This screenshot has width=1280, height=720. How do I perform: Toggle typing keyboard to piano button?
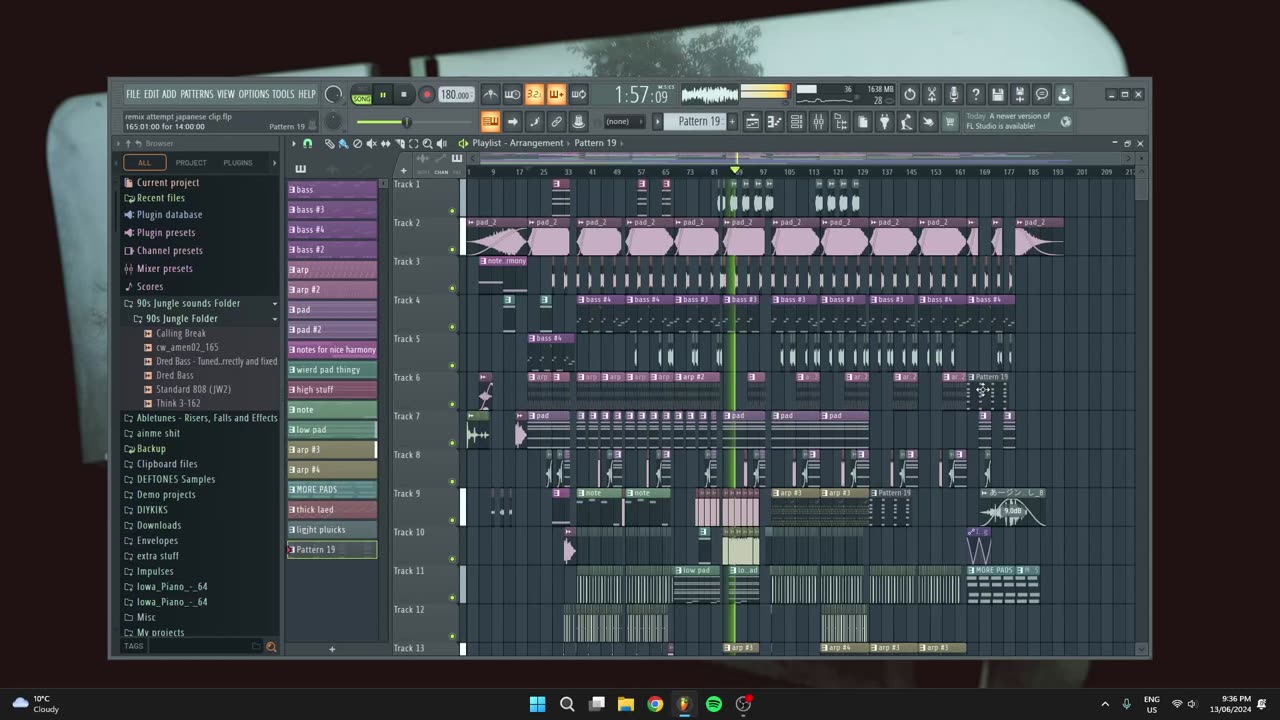490,122
